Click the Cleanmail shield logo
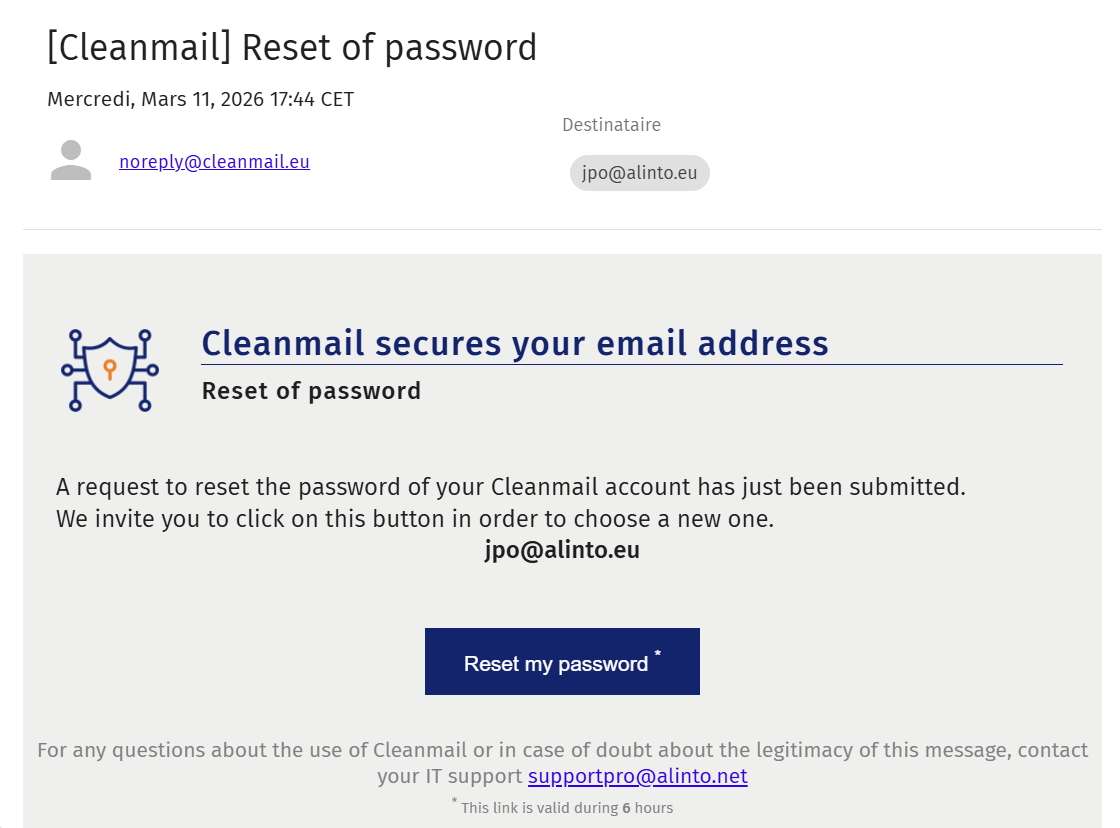Screen dimensions: 1120x828 (109, 370)
